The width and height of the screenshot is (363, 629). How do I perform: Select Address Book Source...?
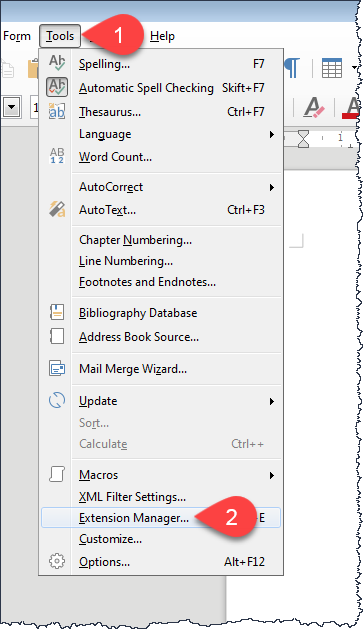point(161,337)
